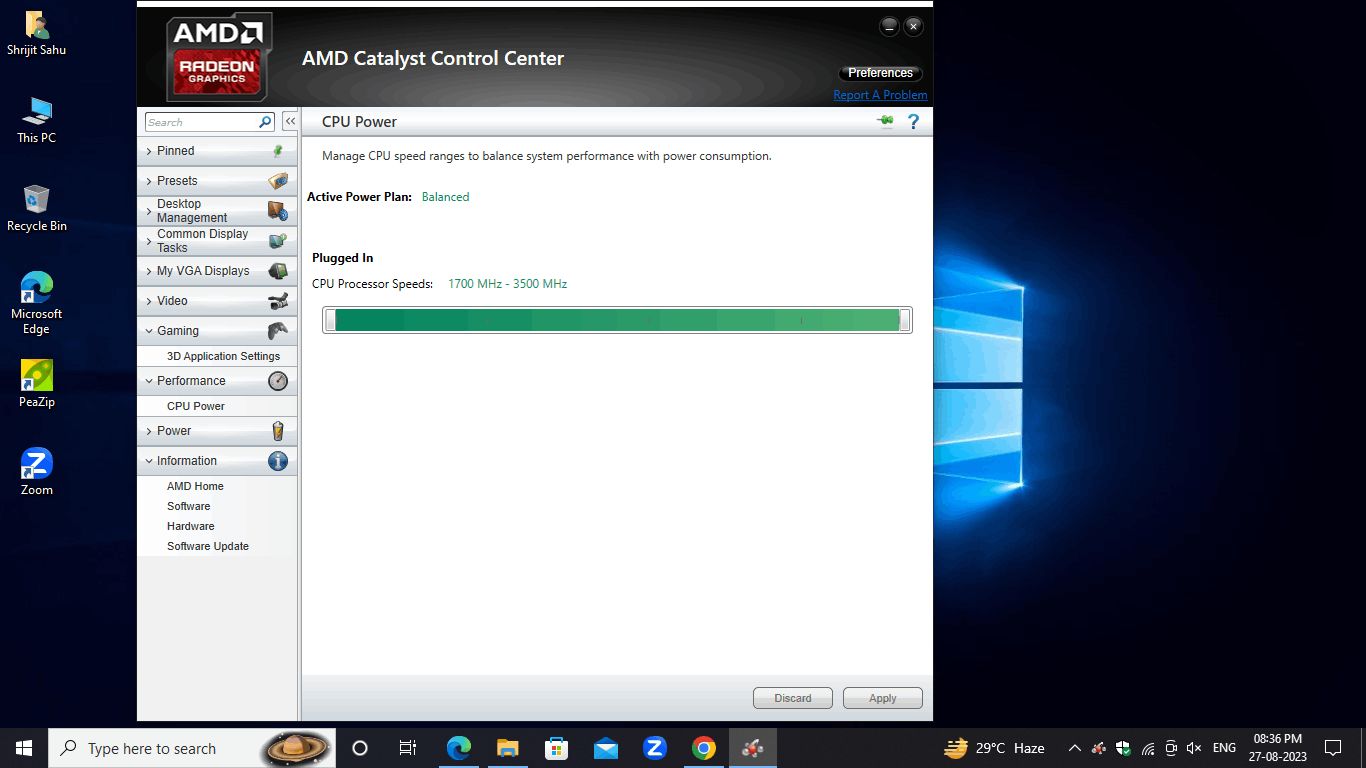Open Recycle Bin desktop icon
Screen dimensions: 1366x768
click(37, 208)
